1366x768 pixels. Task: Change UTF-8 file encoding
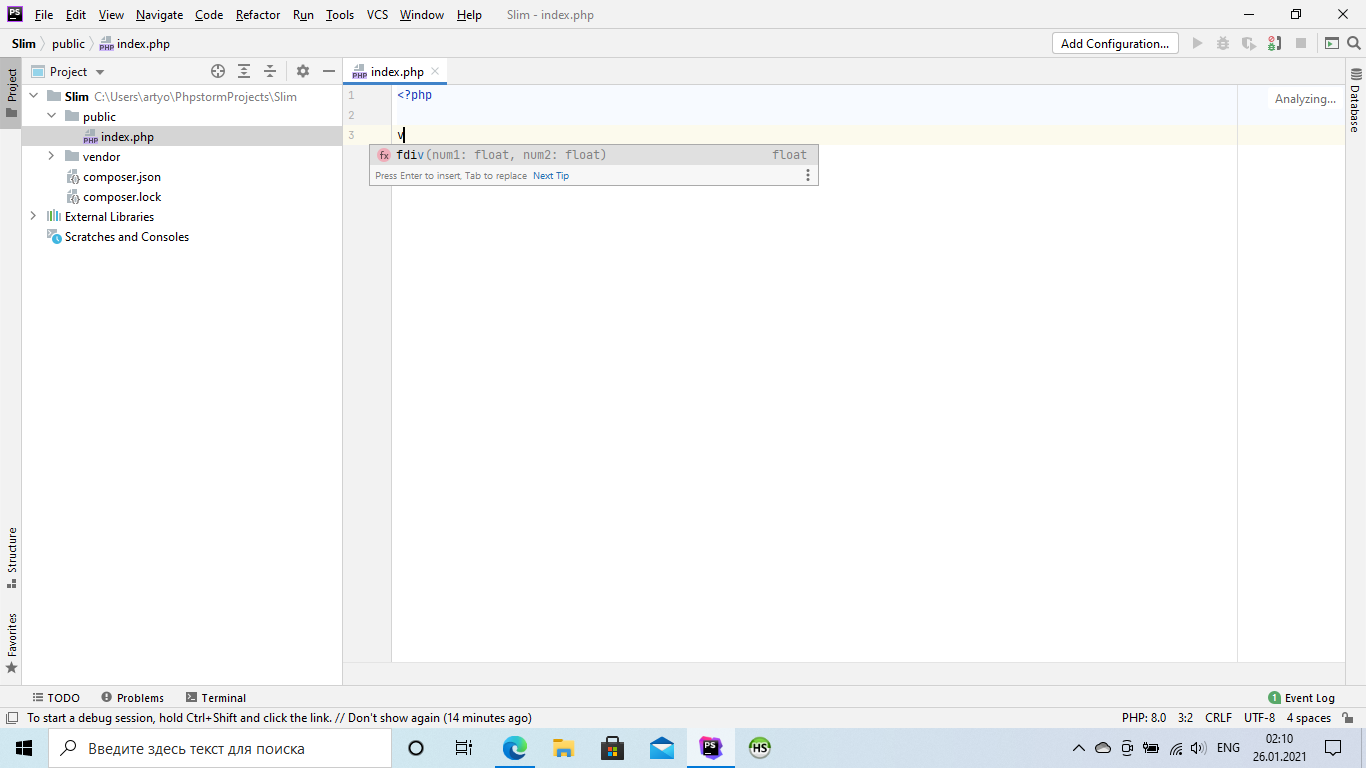pos(1259,718)
